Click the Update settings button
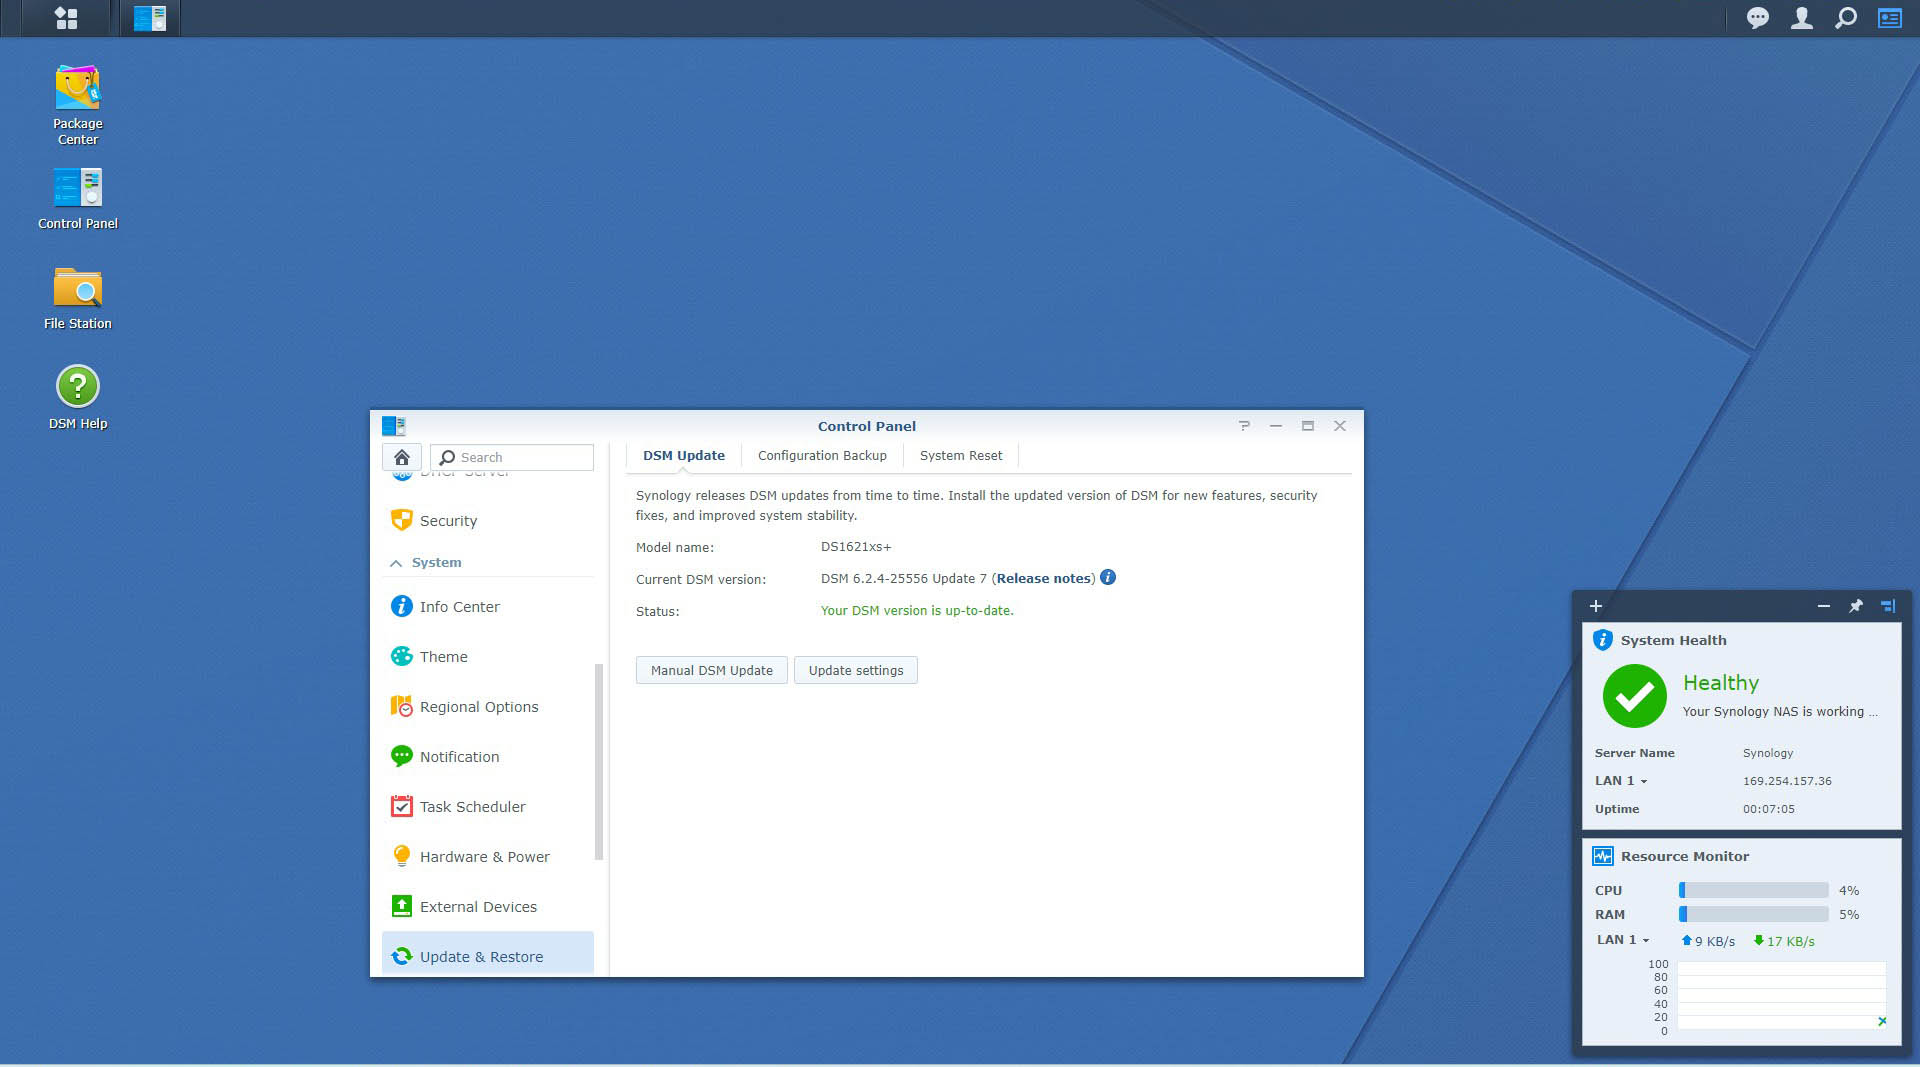 (x=856, y=670)
